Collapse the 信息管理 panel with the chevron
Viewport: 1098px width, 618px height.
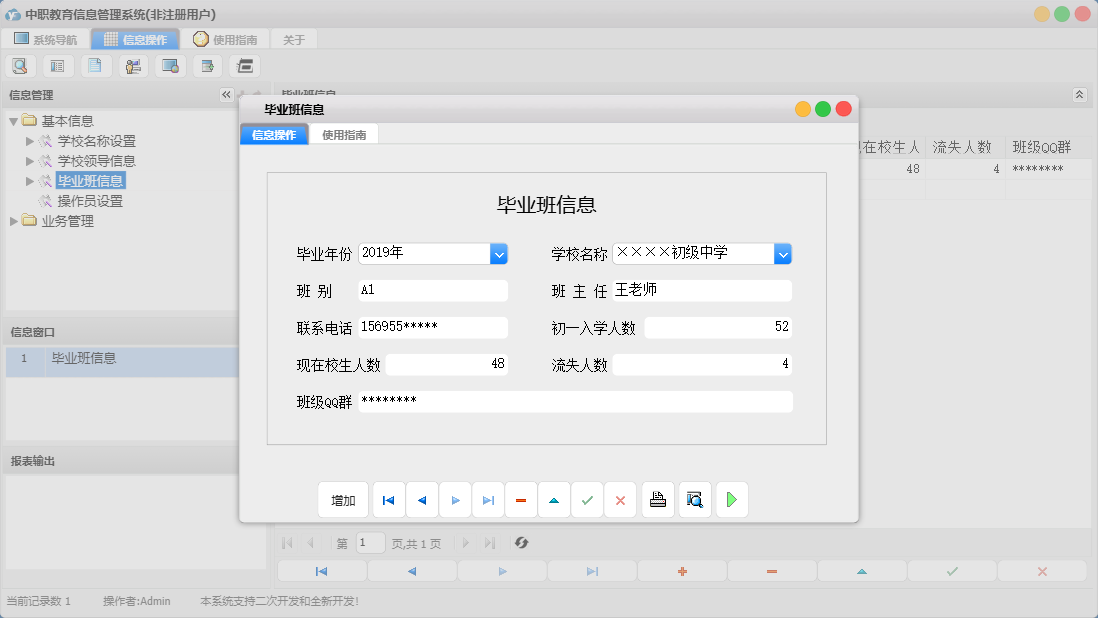click(226, 95)
